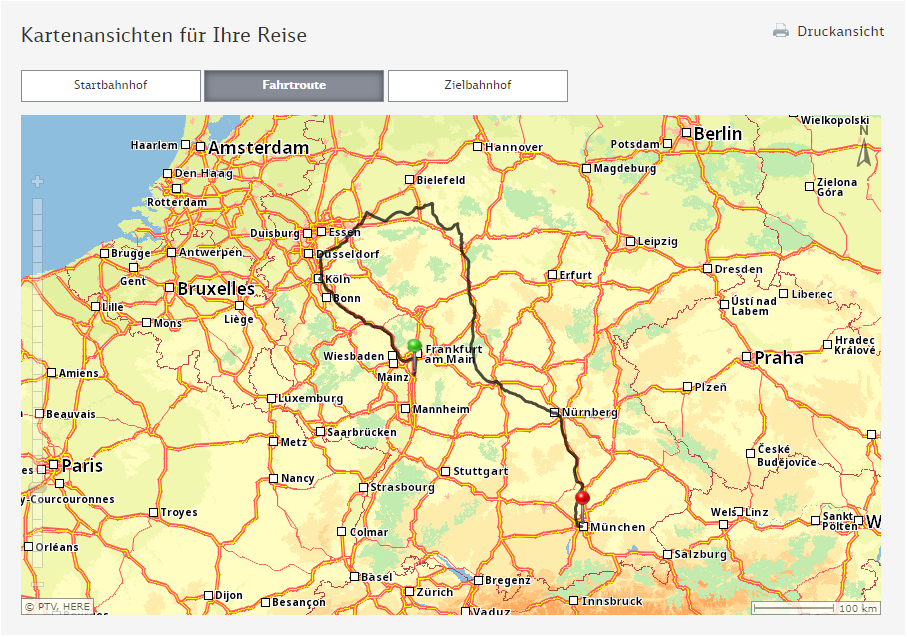Open the Zielbahnhof tab
907x637 pixels.
pyautogui.click(x=477, y=85)
